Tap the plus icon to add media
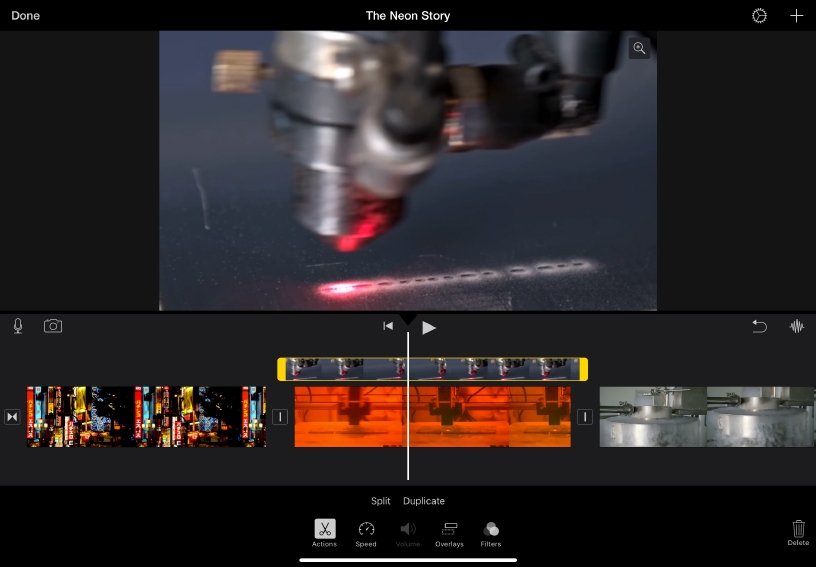This screenshot has width=816, height=567. (x=796, y=16)
